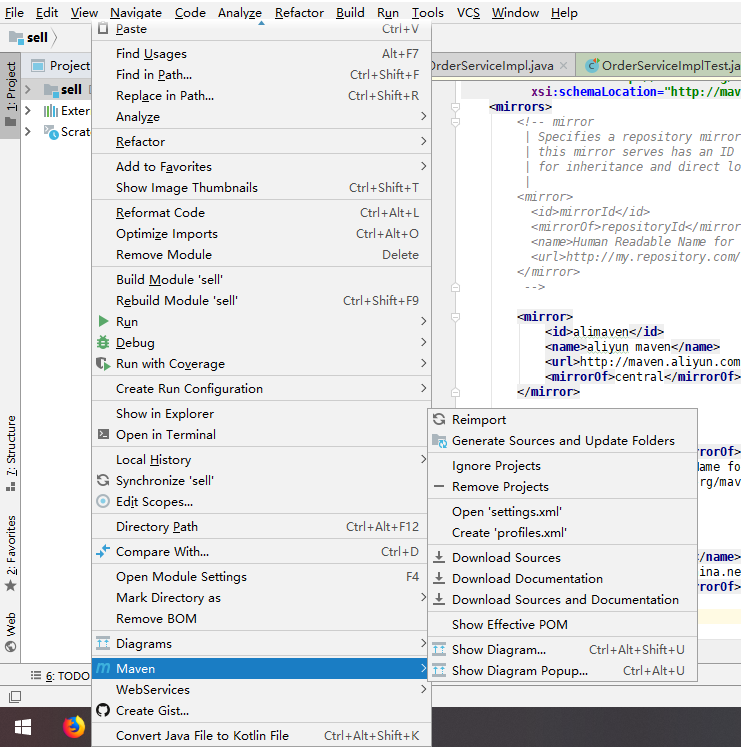Expand the External Libraries tree node
741x747 pixels.
28,111
